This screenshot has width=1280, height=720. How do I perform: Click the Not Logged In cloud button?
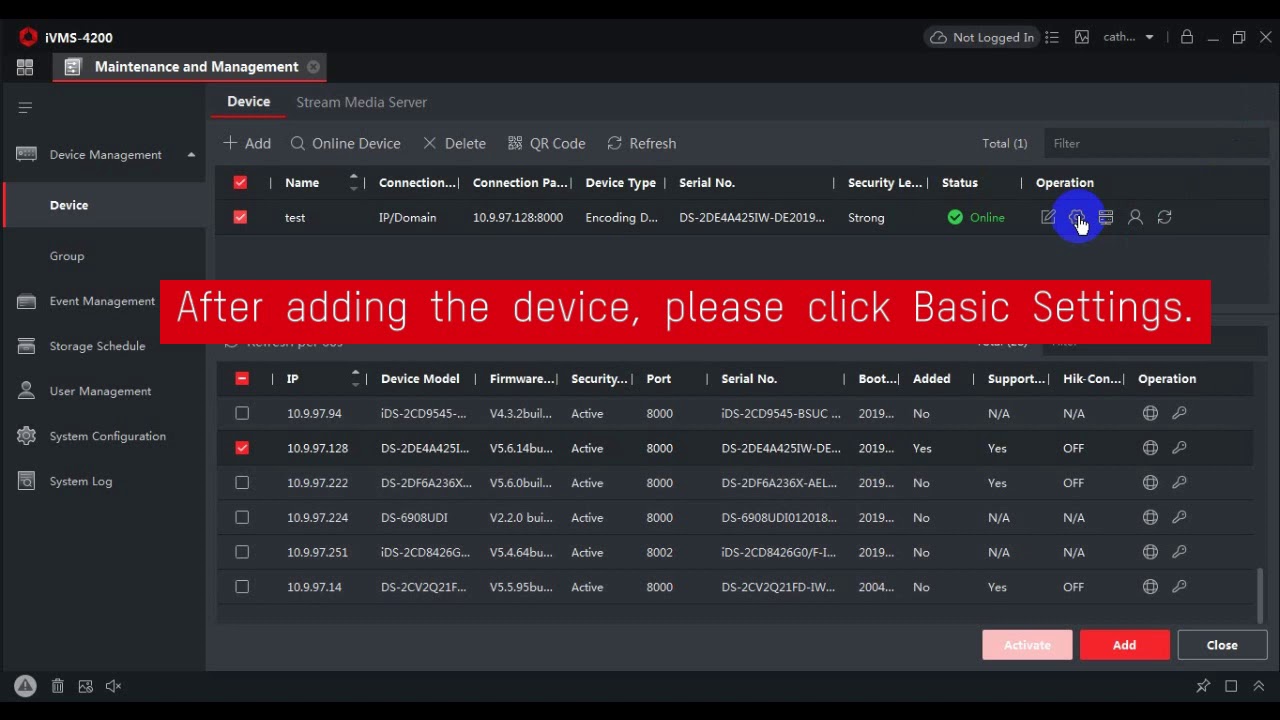[982, 37]
